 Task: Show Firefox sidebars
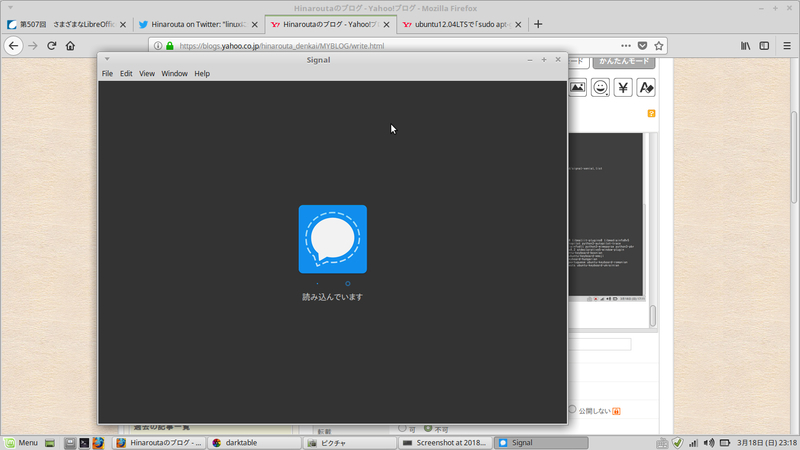point(764,46)
